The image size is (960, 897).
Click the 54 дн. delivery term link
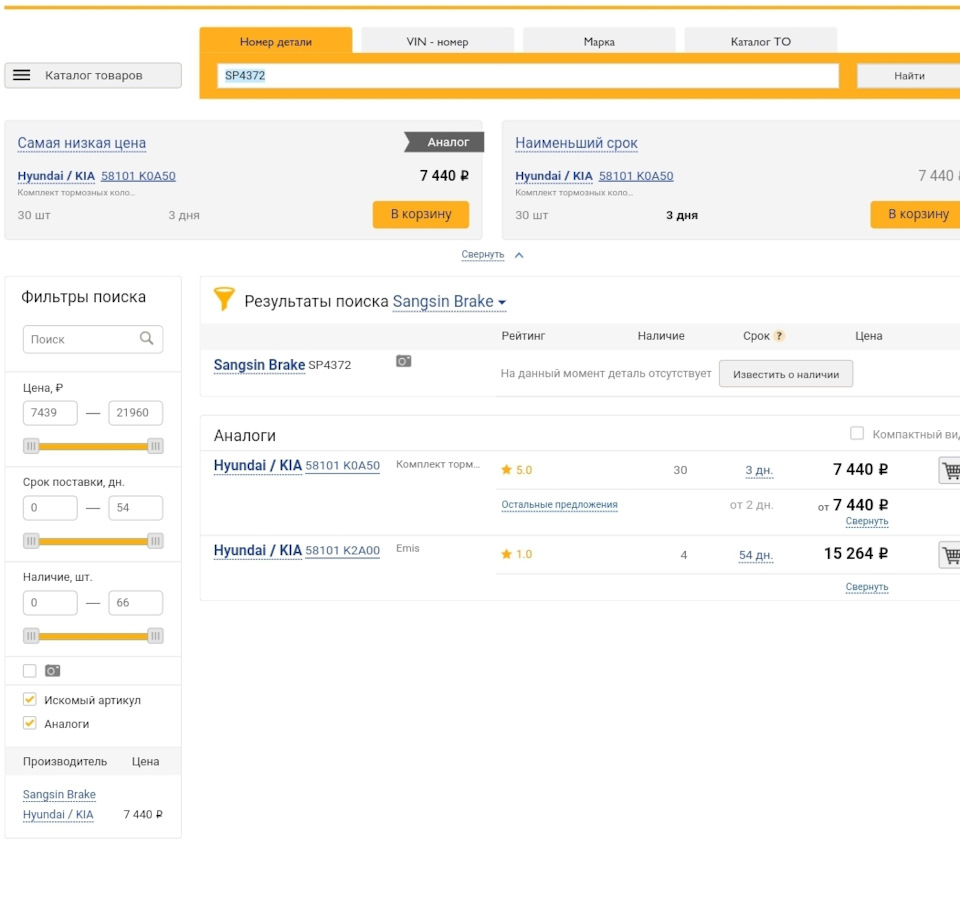756,555
